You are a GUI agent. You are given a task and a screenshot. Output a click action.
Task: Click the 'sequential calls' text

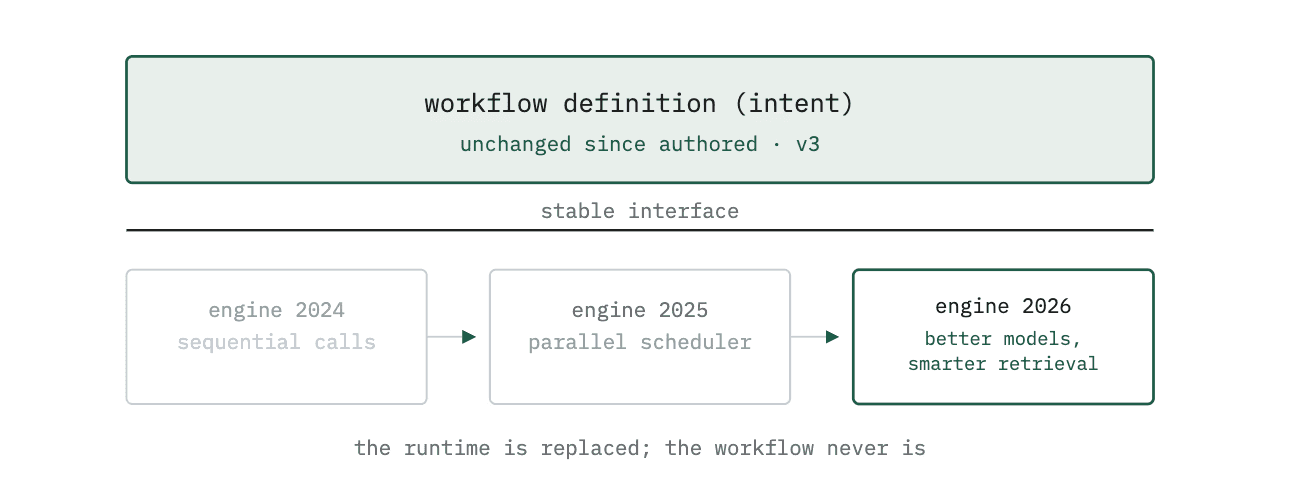point(277,342)
